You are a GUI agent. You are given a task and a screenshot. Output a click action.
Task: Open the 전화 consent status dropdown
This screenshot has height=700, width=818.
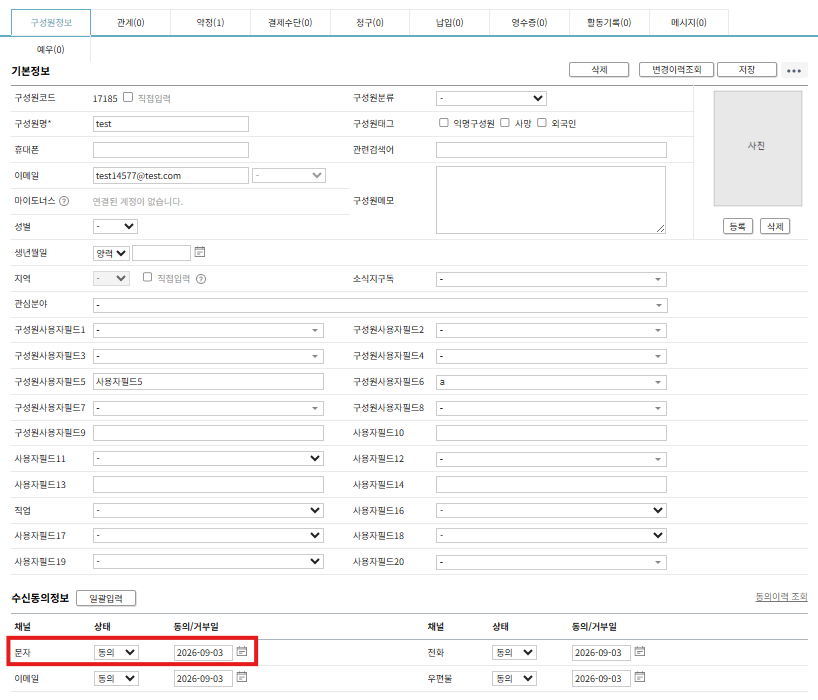point(514,653)
